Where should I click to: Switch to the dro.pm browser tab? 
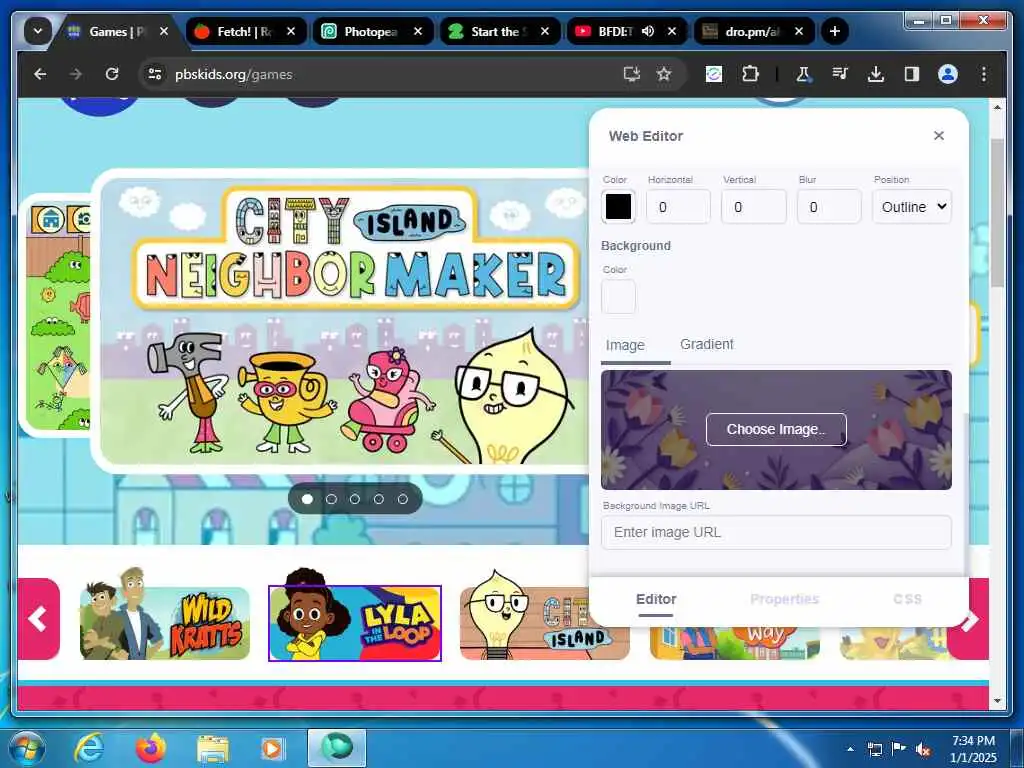pos(754,31)
